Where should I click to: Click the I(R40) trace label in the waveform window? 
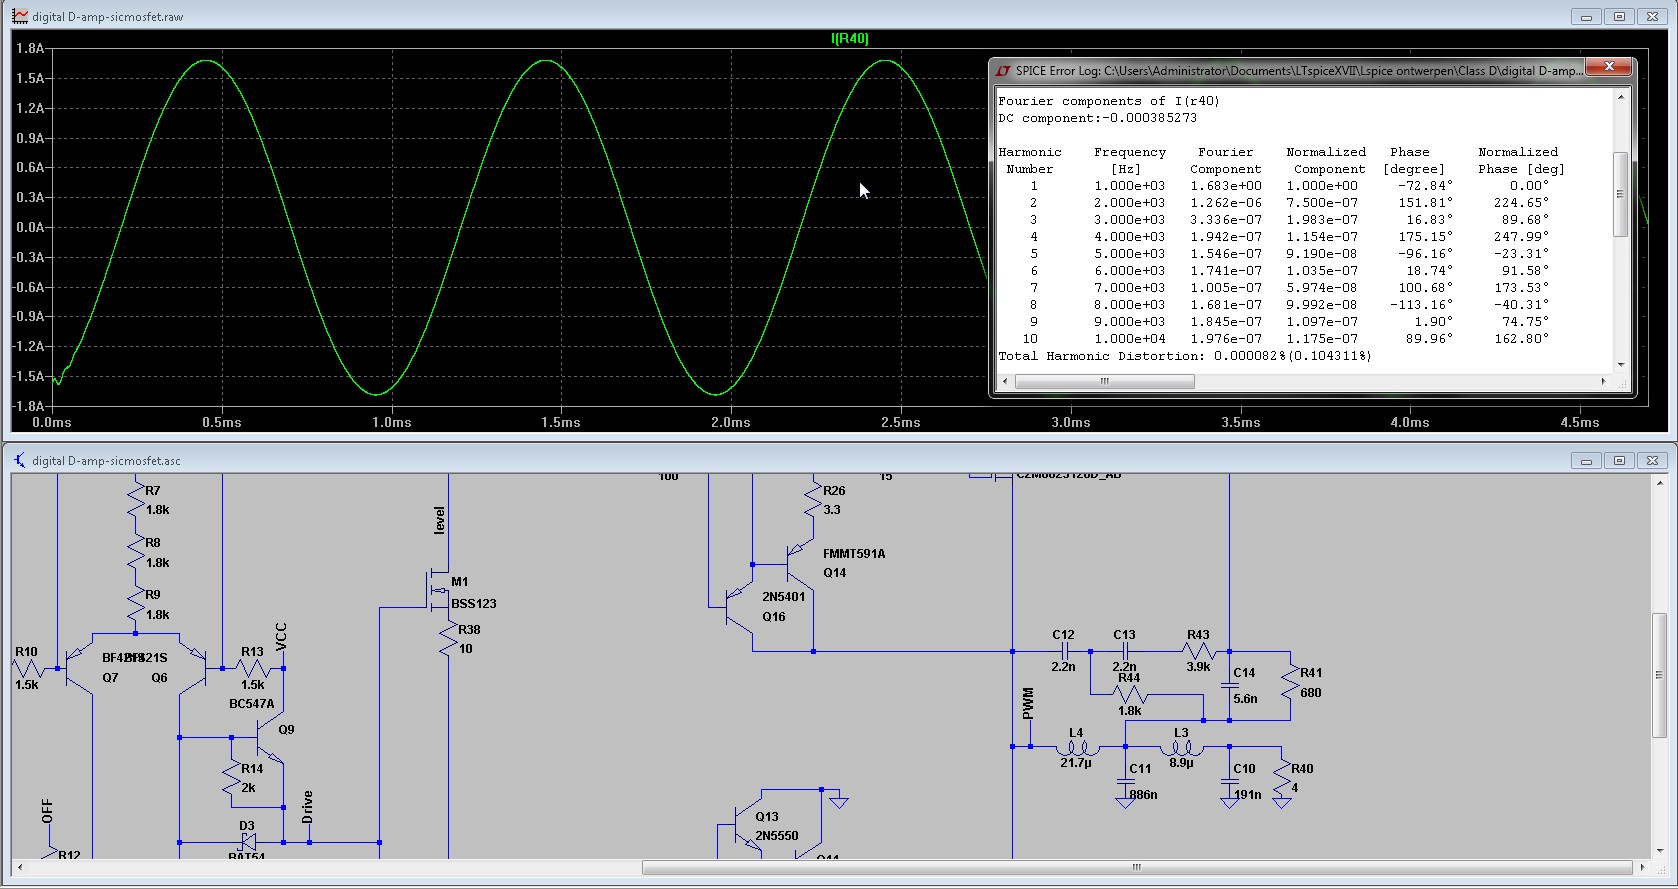(850, 38)
